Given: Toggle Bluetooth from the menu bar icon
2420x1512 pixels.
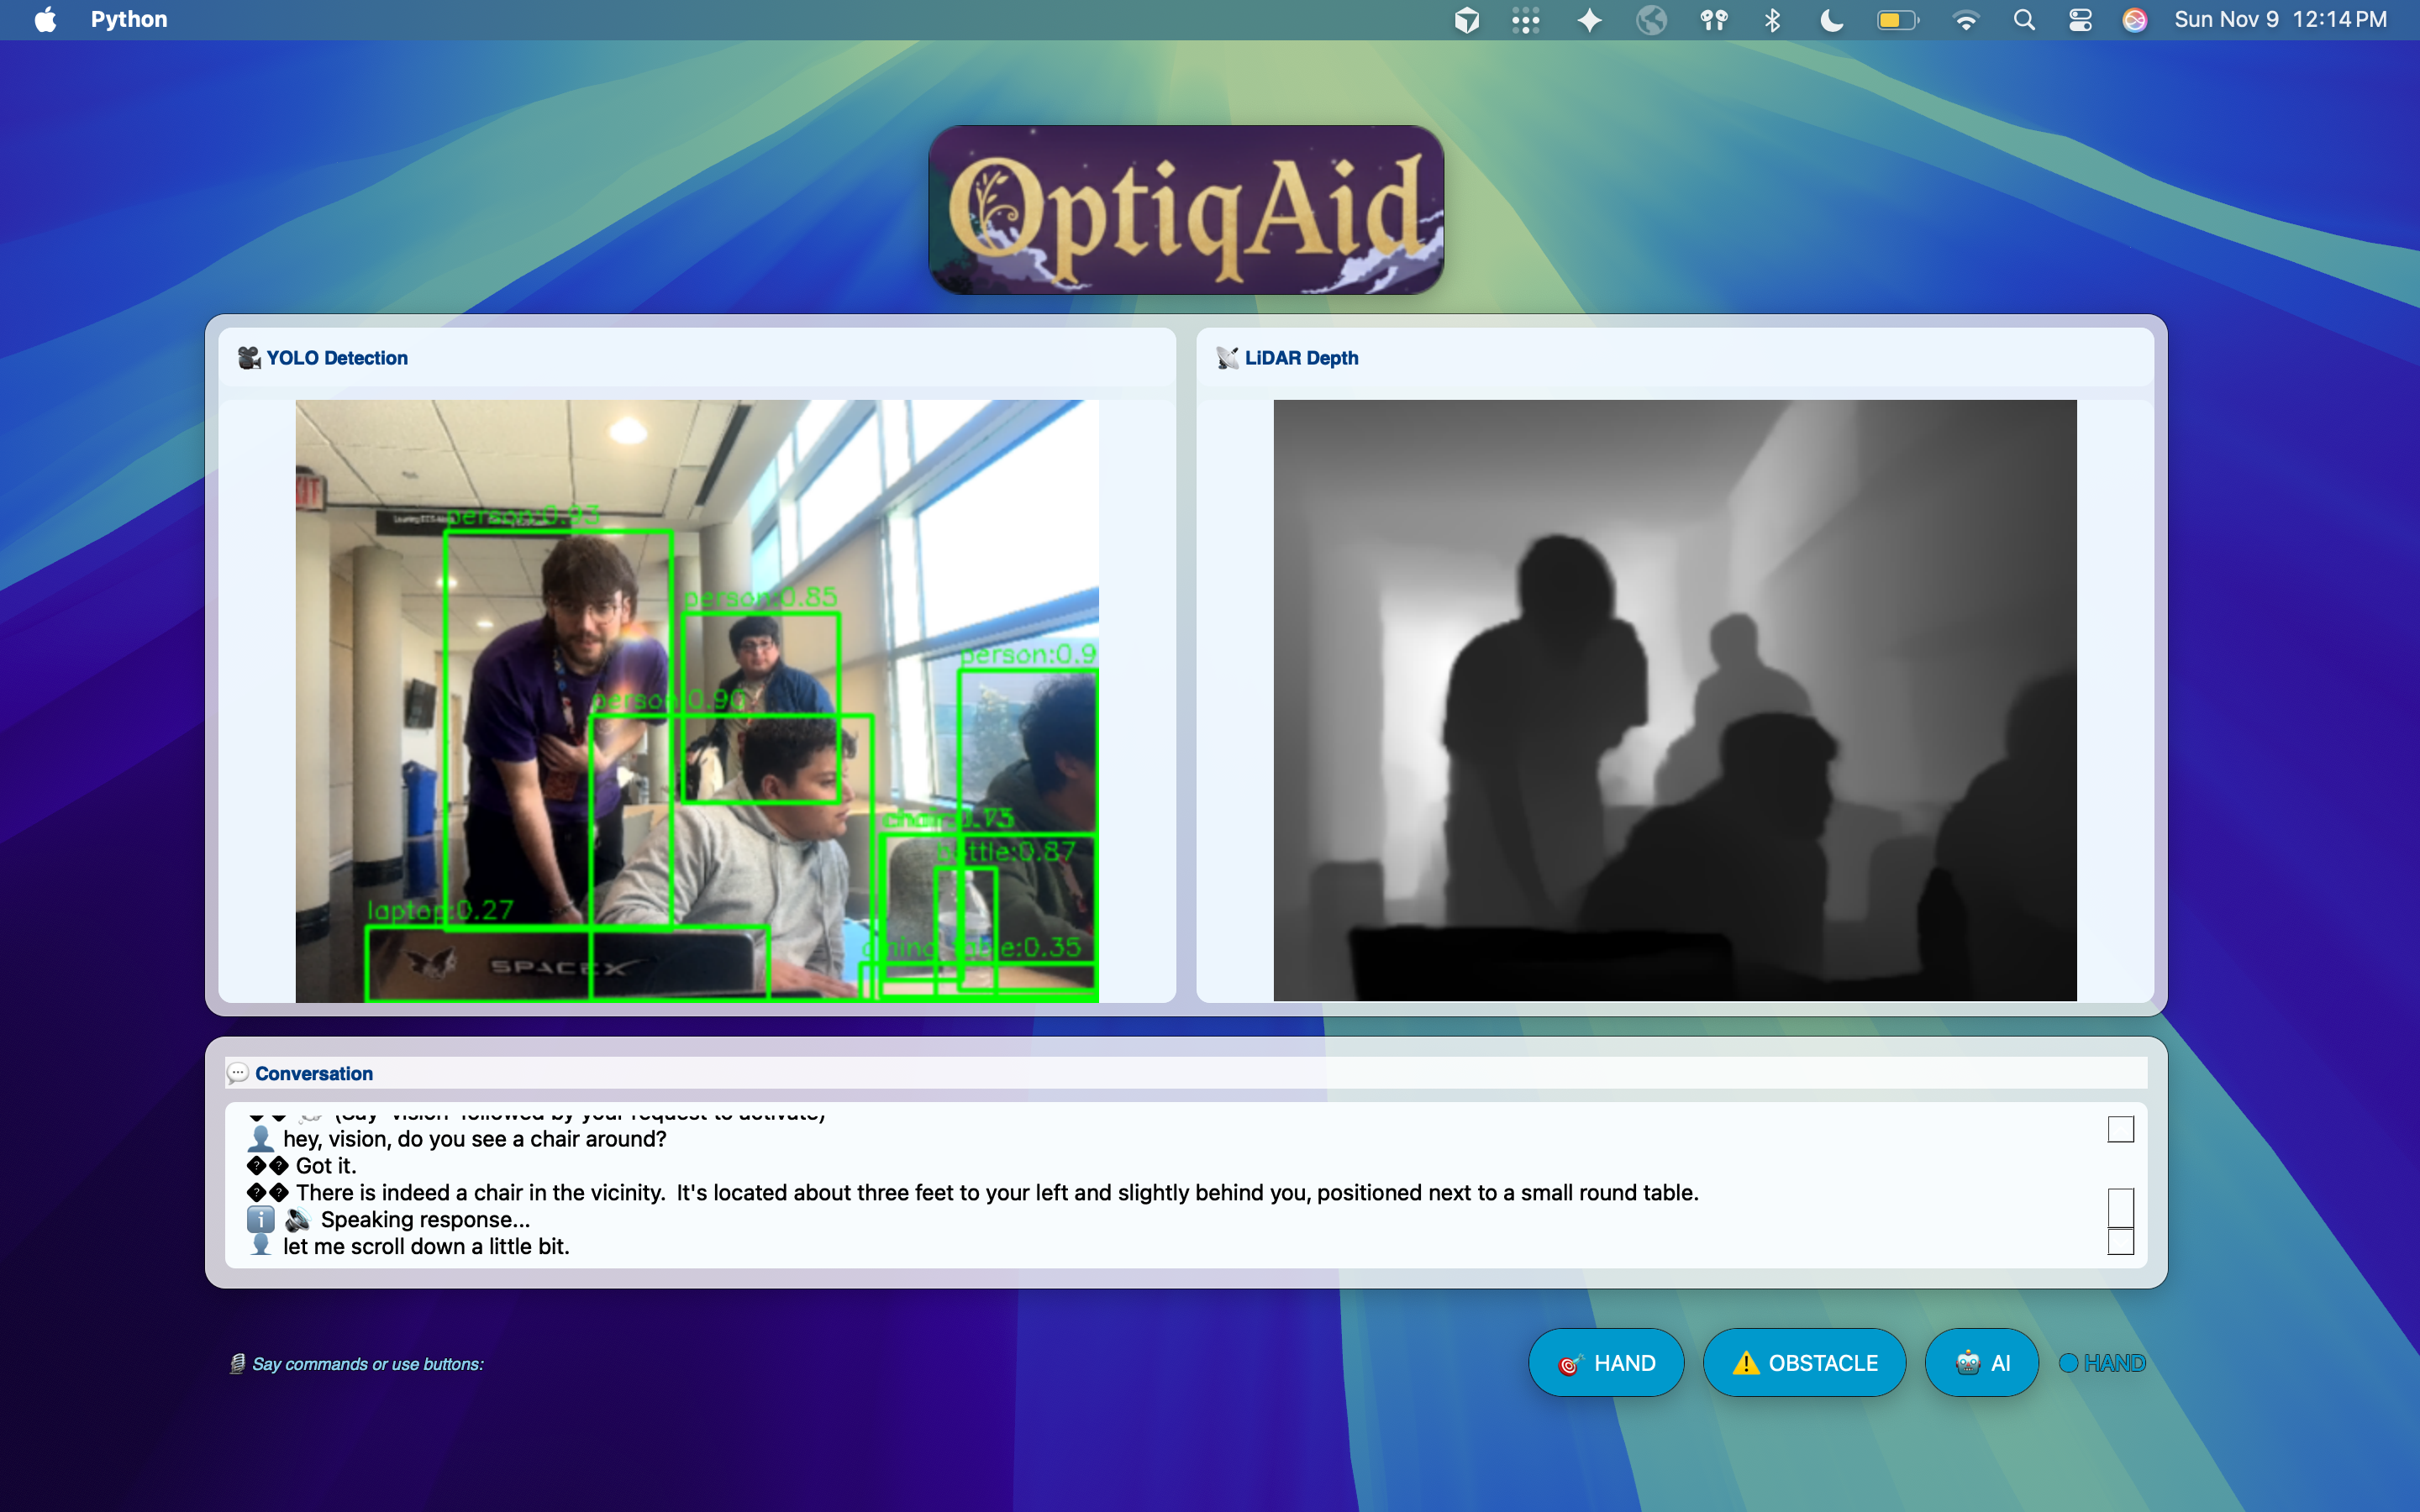Looking at the screenshot, I should tap(1772, 20).
